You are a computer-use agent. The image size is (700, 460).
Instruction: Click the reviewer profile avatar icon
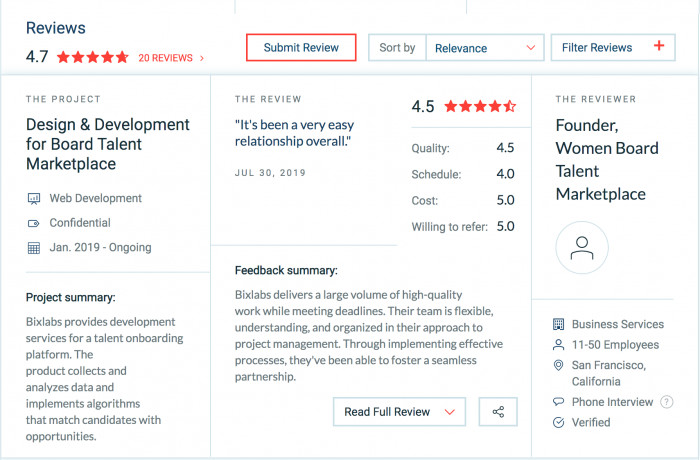pyautogui.click(x=582, y=247)
